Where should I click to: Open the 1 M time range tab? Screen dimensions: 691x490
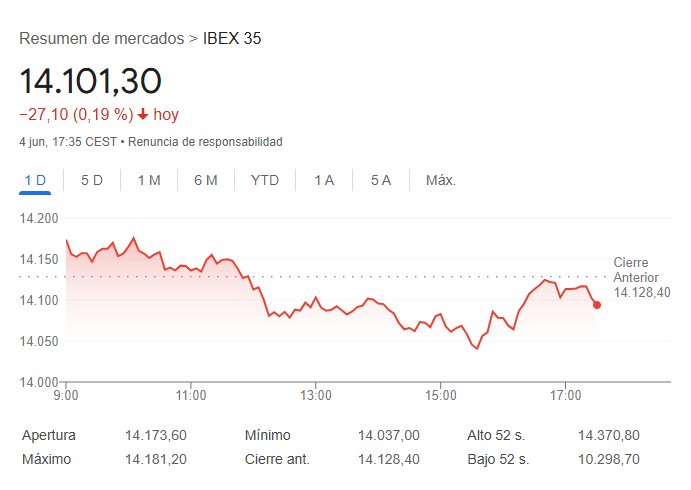pos(149,180)
